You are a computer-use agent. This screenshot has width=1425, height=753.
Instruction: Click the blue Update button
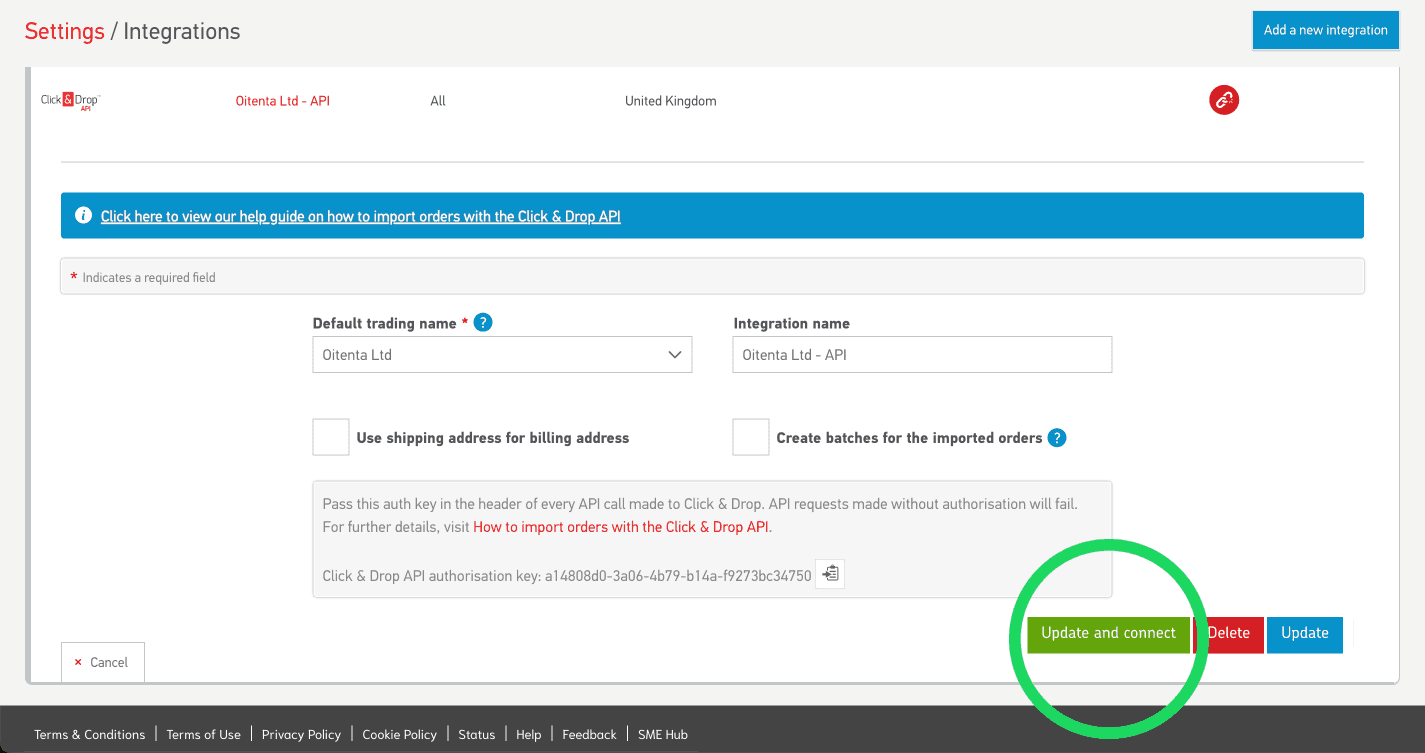point(1305,634)
